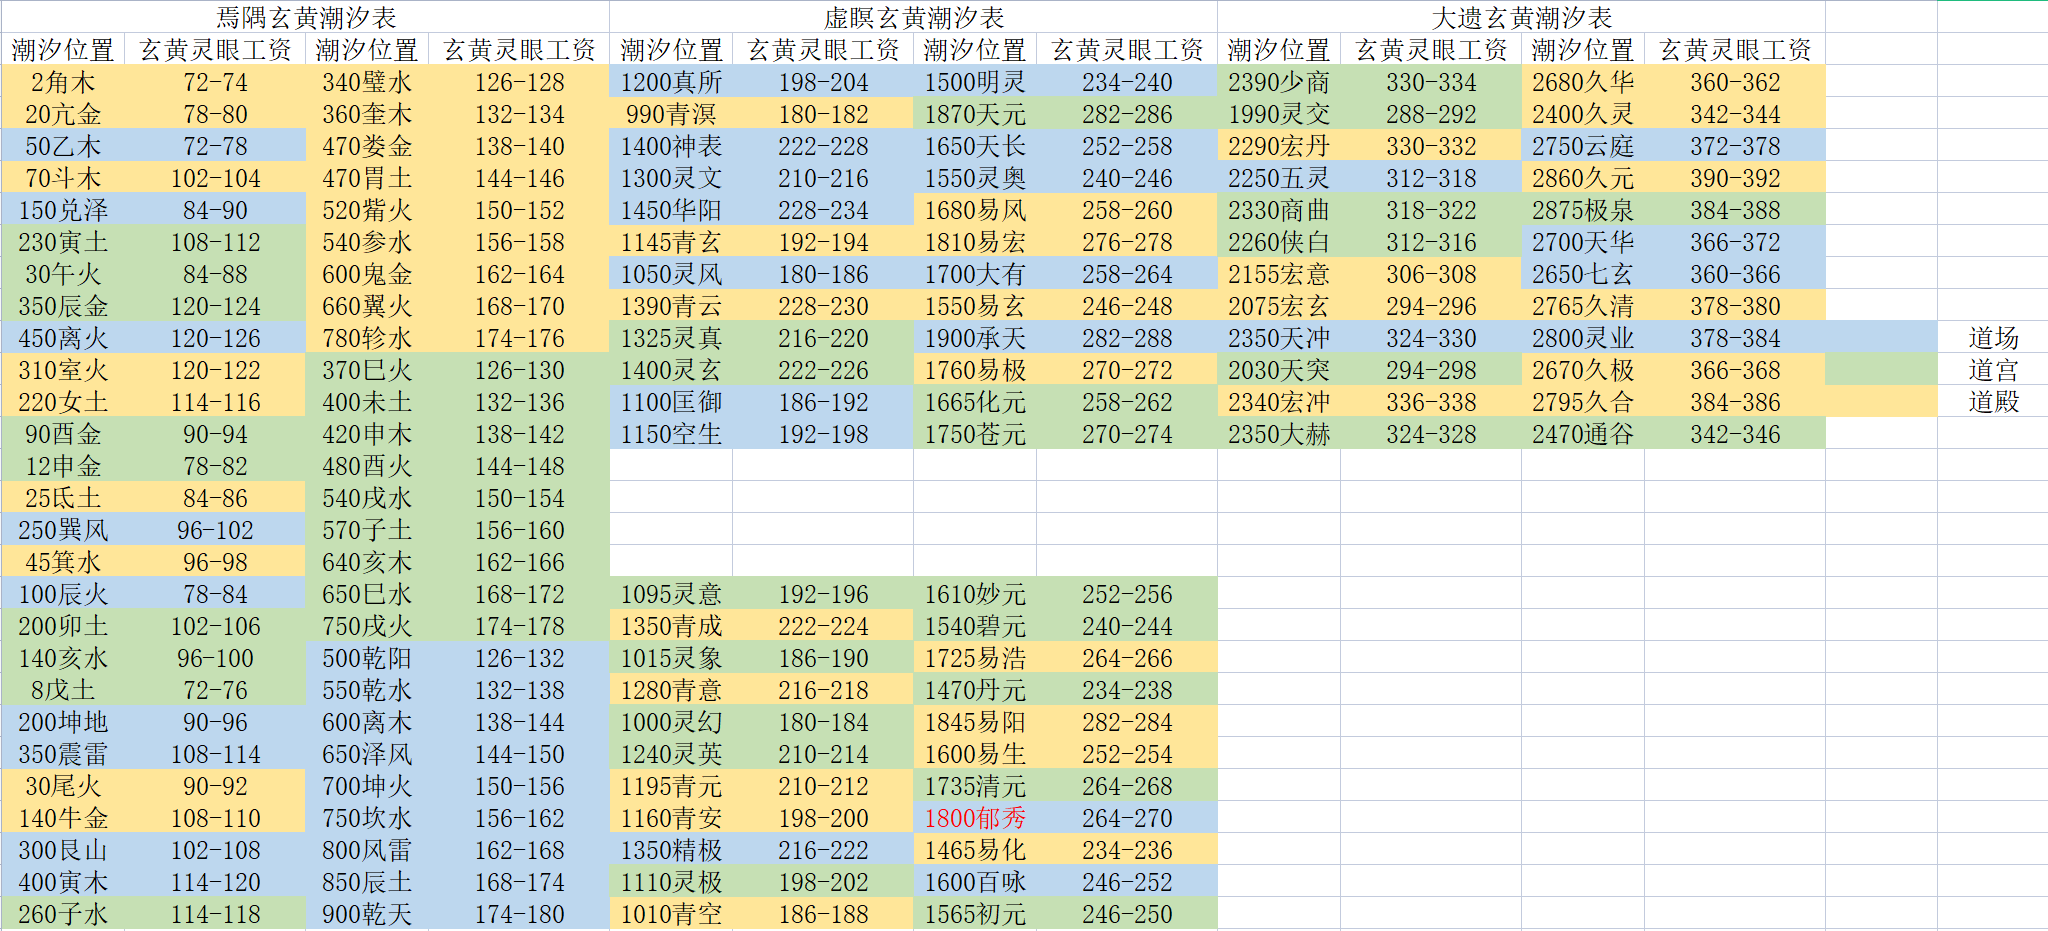Select the 300艮山 cell

point(63,849)
